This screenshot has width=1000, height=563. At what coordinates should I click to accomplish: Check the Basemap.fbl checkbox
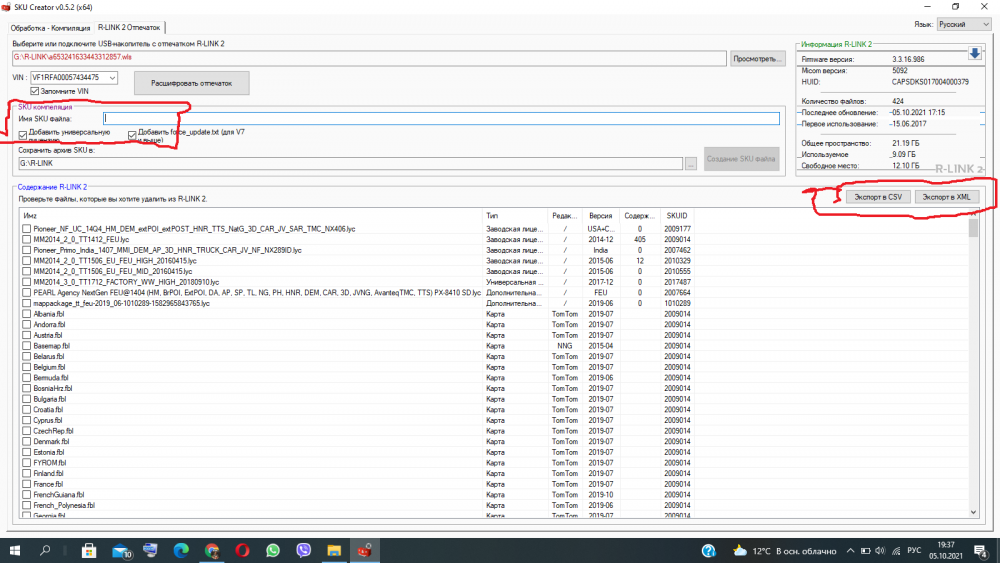tap(26, 346)
